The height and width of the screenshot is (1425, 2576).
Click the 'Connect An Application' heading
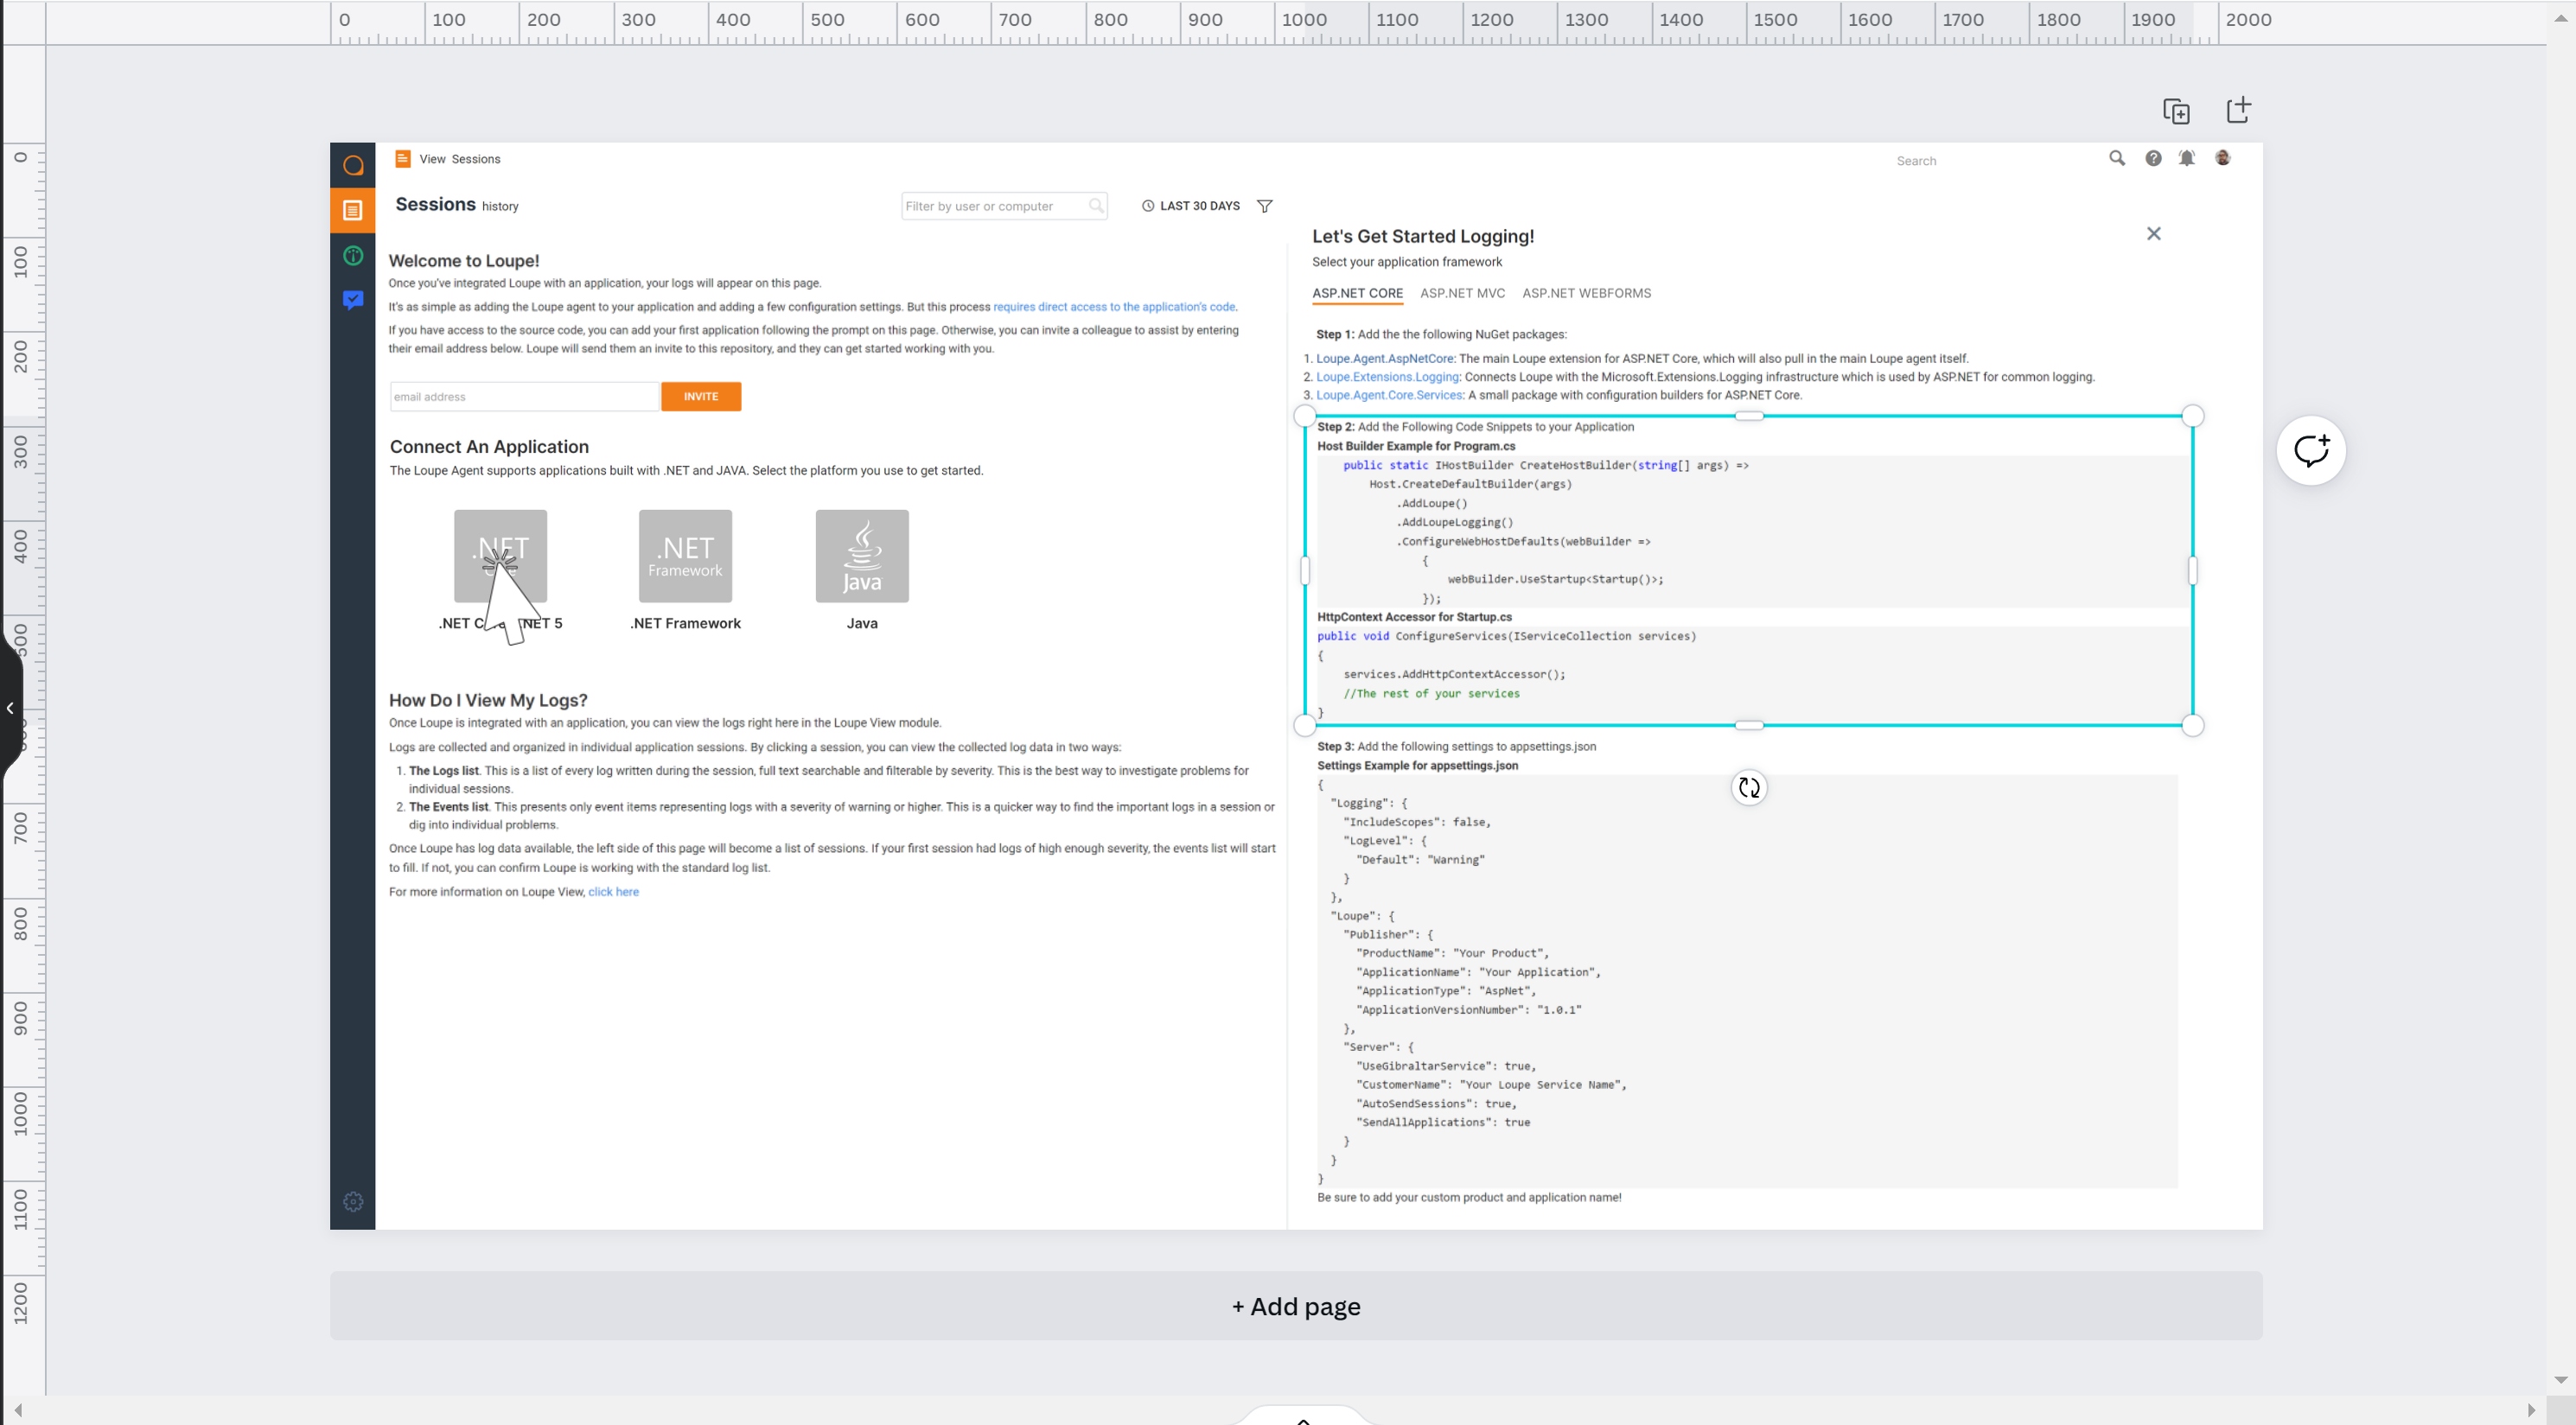coord(489,447)
